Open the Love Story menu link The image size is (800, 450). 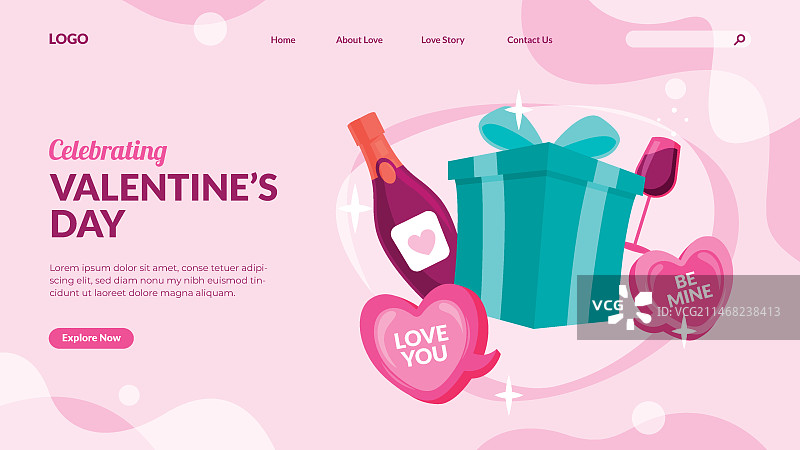[443, 40]
